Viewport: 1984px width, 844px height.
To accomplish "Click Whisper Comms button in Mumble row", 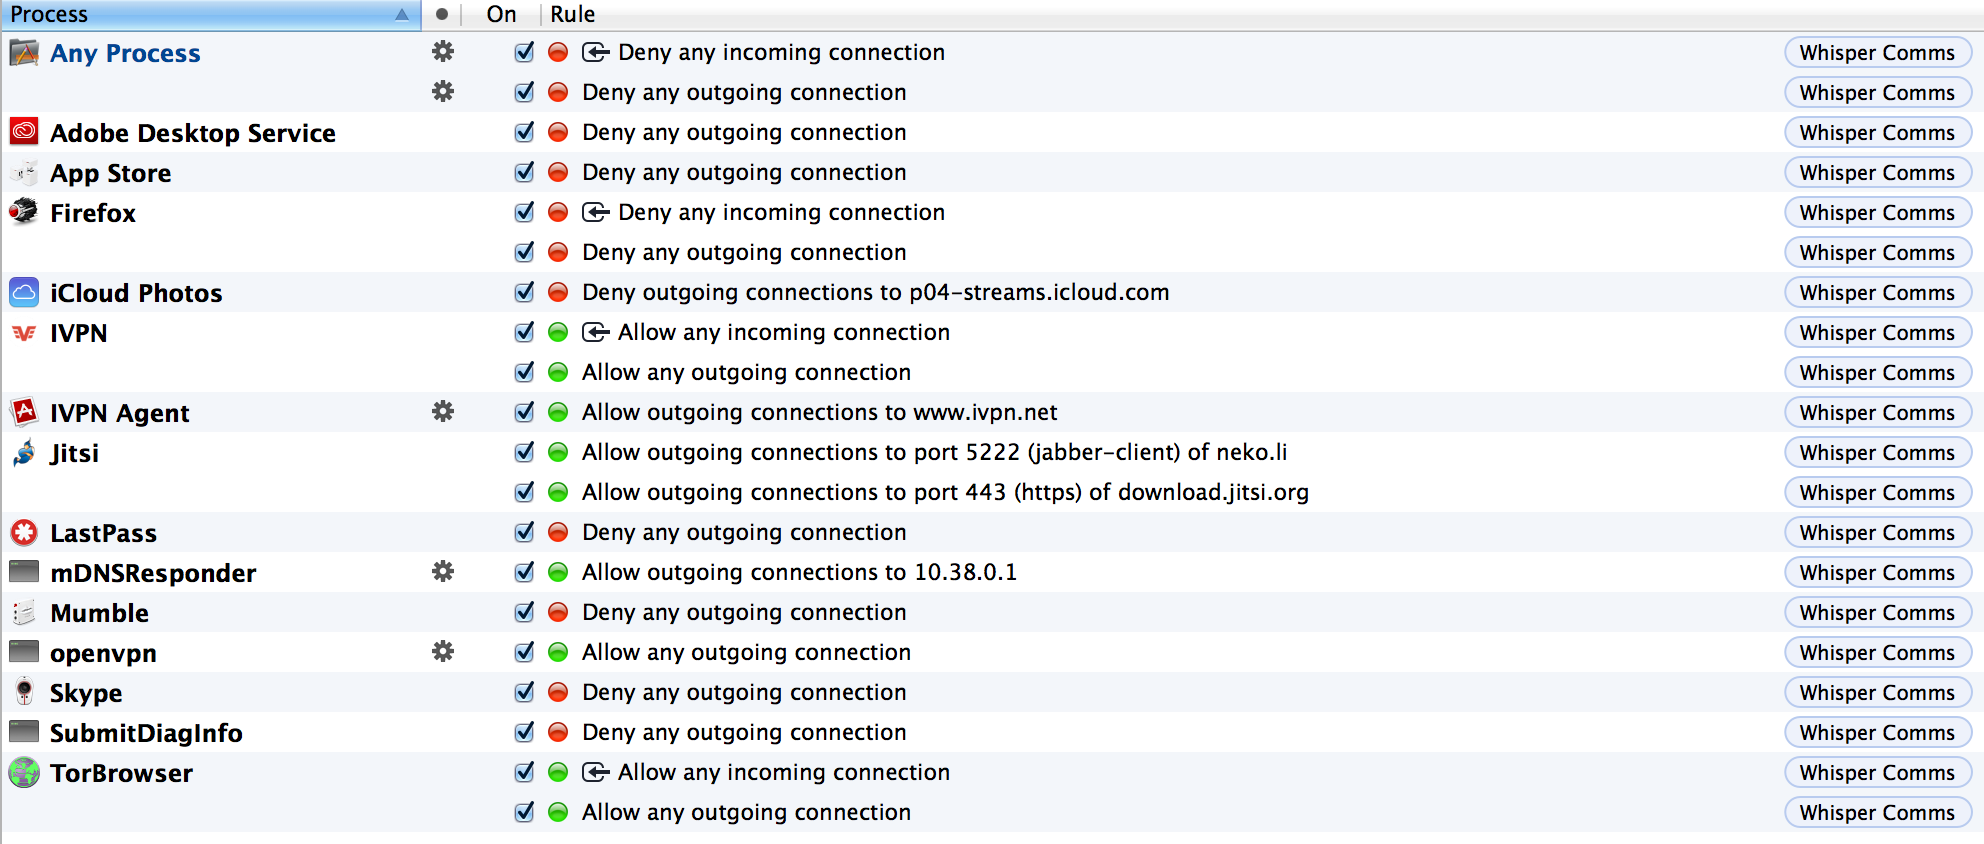I will tap(1877, 612).
